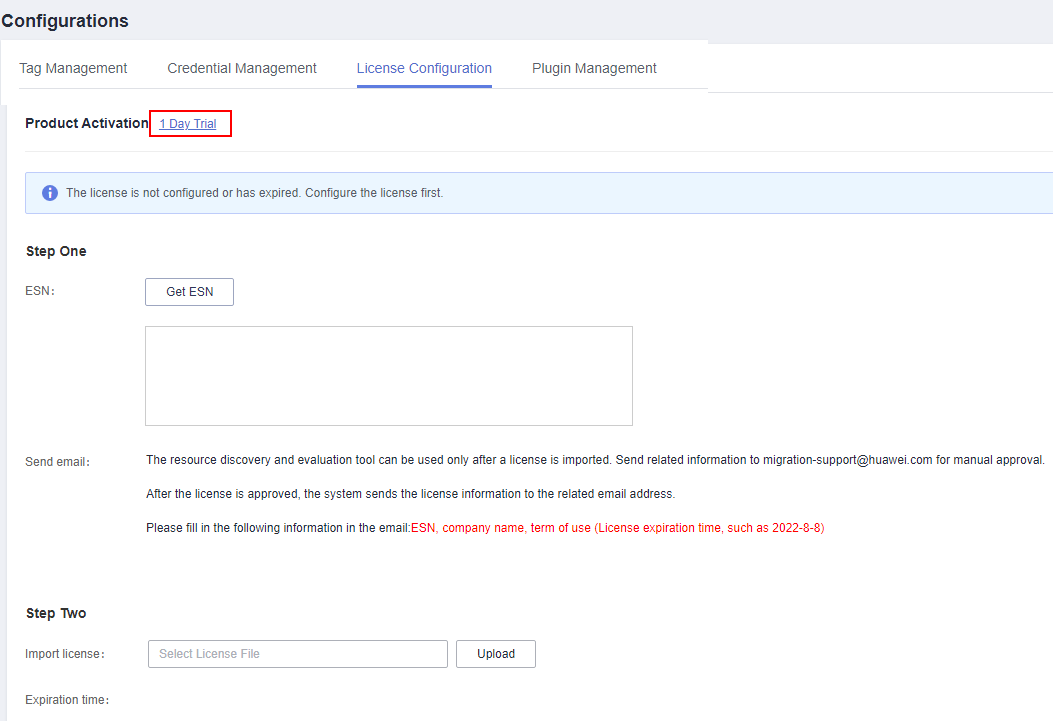Click the Send email label

click(x=58, y=462)
